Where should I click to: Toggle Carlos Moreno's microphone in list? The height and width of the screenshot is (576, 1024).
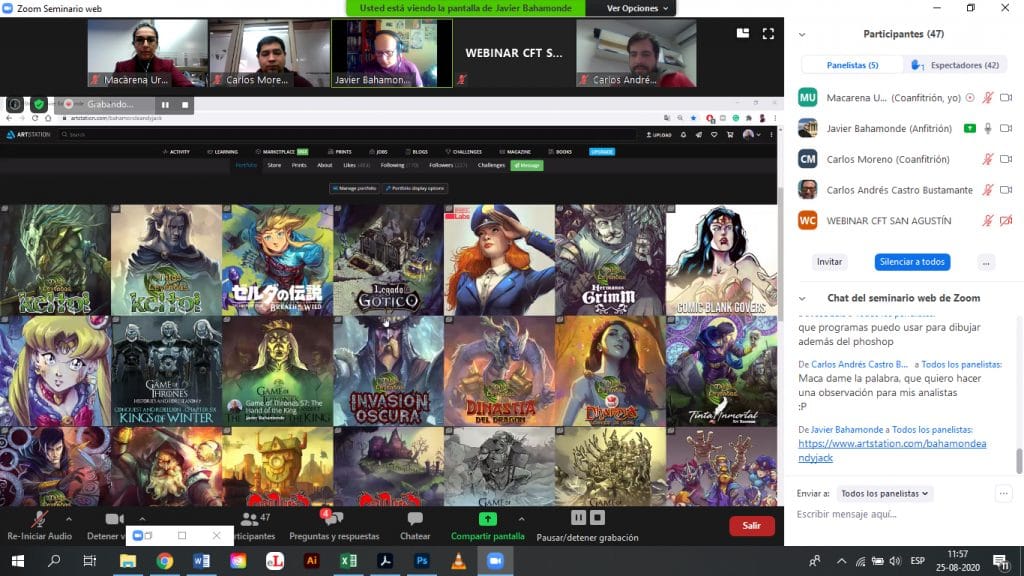tap(987, 159)
